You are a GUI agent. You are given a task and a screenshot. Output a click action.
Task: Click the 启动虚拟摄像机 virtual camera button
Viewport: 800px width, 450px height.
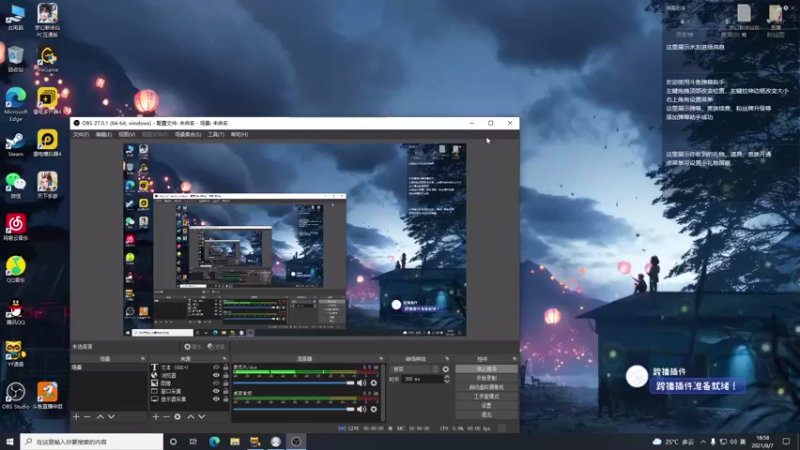coord(486,387)
